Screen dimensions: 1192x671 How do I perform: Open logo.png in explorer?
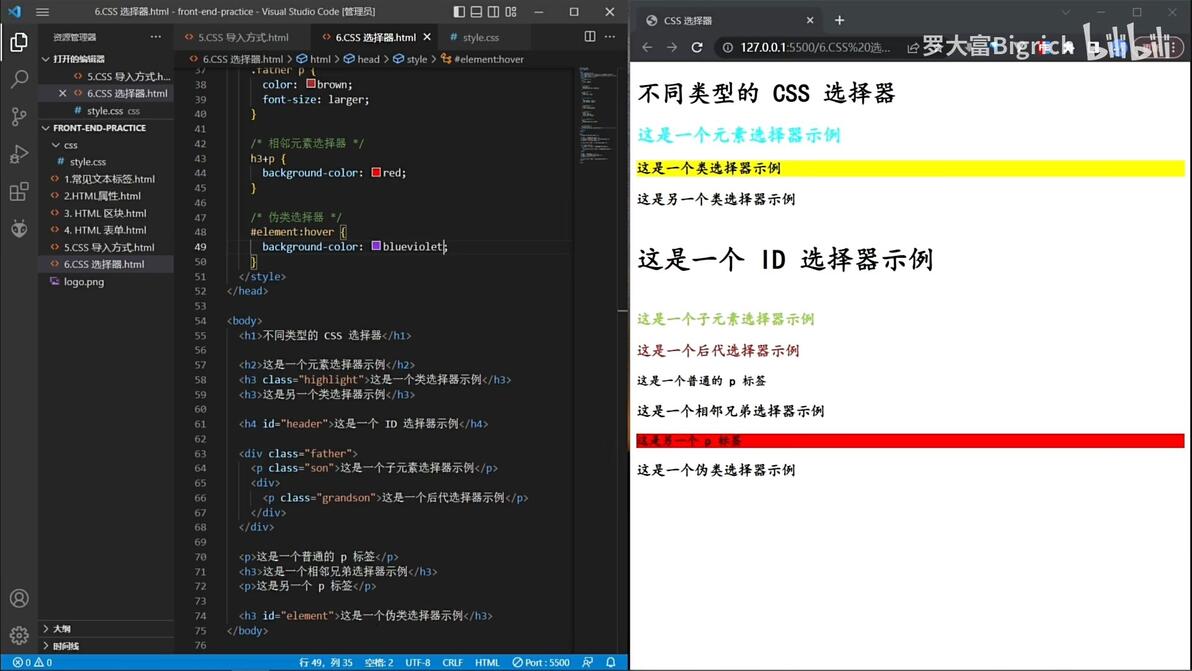click(x=84, y=281)
